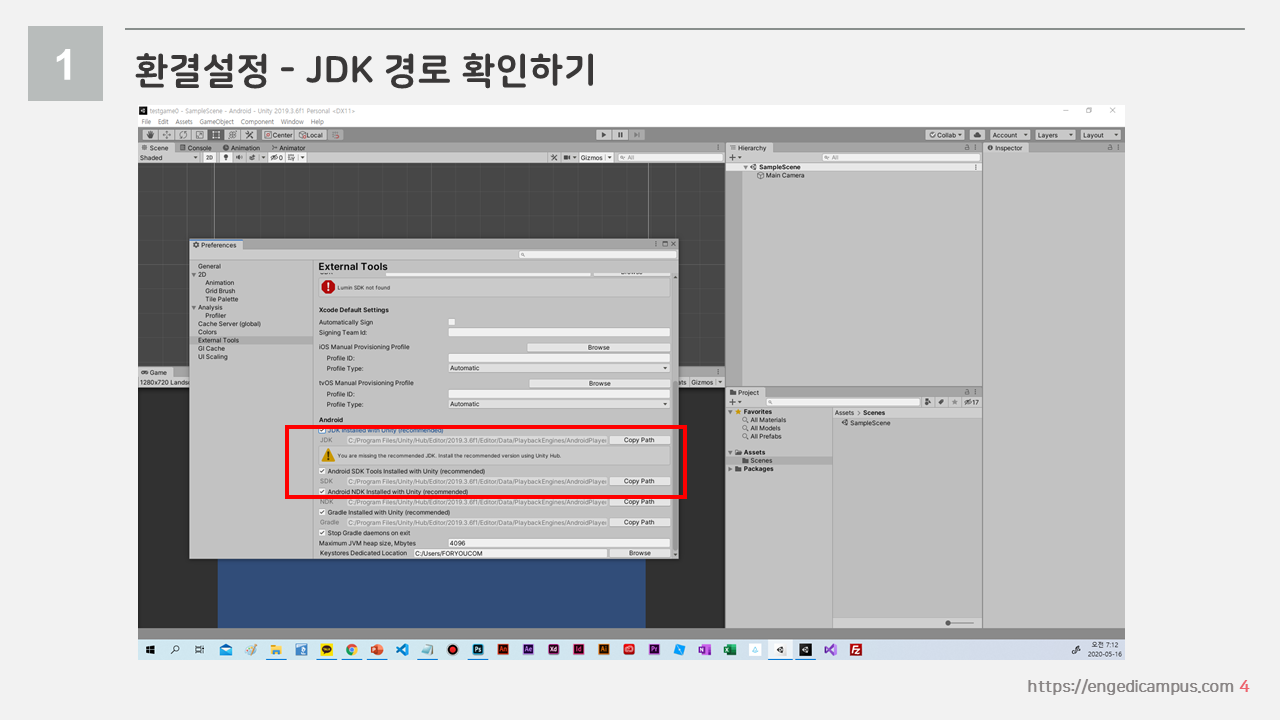Toggle scene lighting bulb icon

coord(226,157)
